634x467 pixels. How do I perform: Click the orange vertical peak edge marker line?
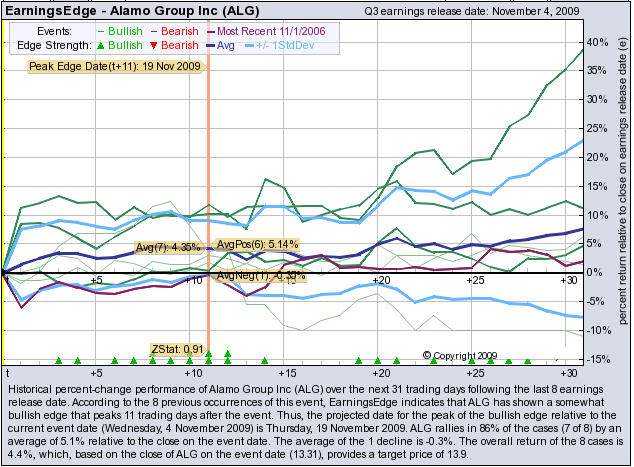208,200
